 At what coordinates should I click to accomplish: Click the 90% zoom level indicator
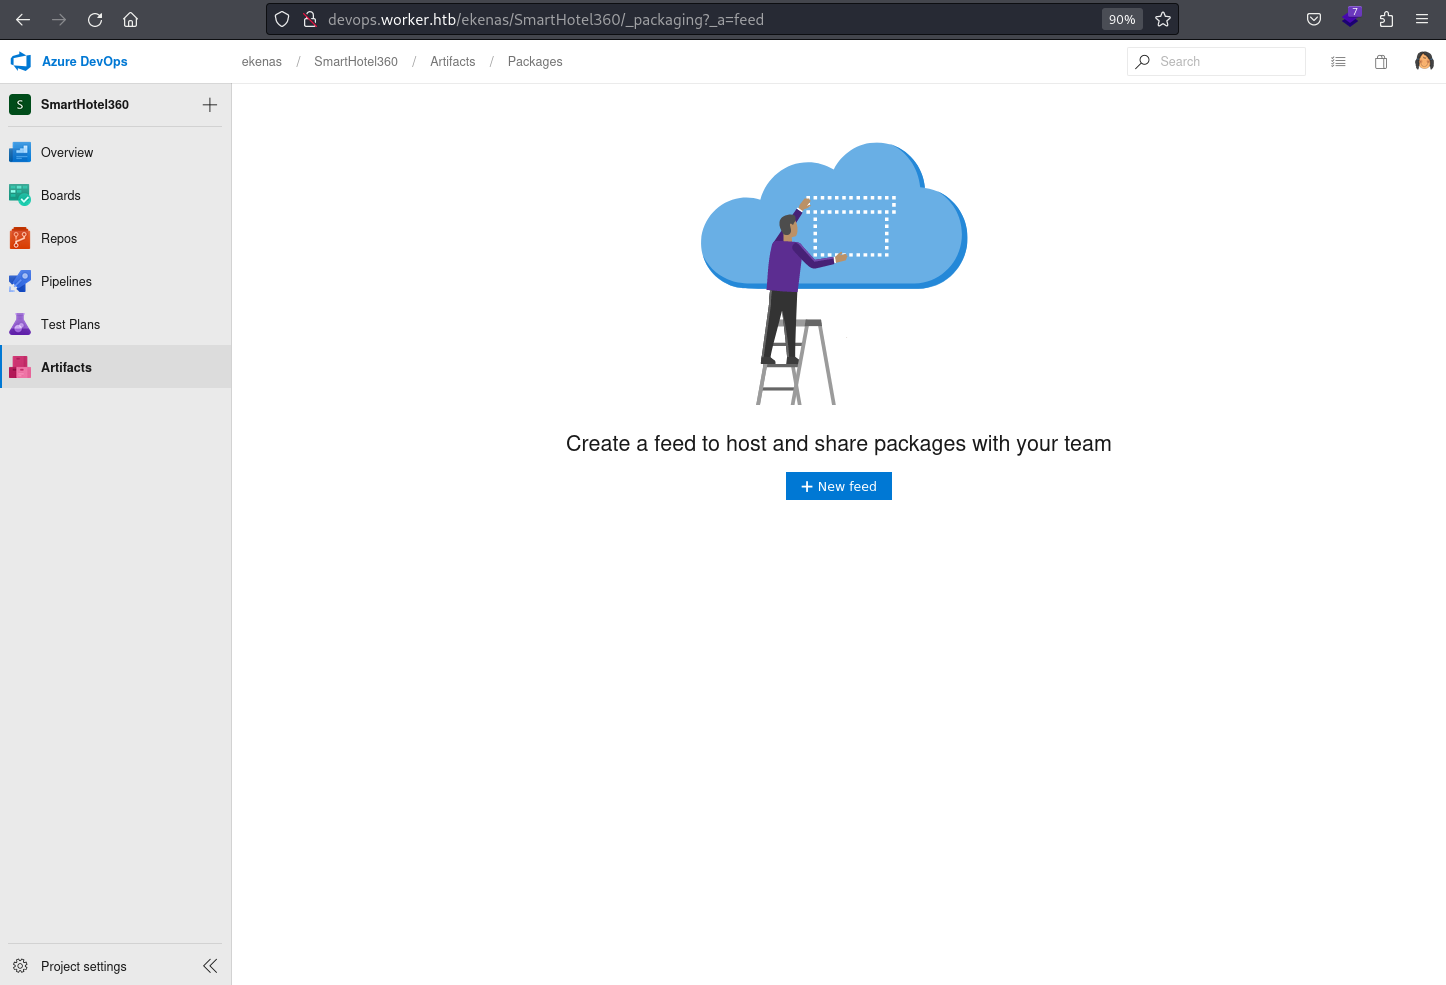pyautogui.click(x=1122, y=19)
